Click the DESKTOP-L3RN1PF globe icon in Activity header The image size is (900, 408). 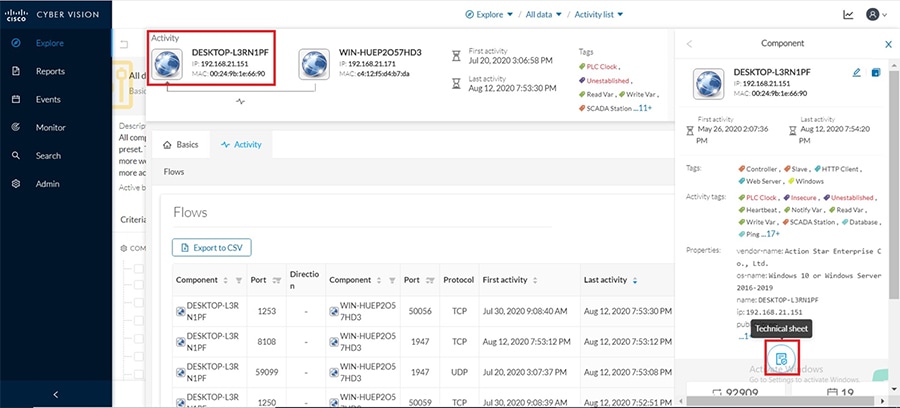[168, 63]
